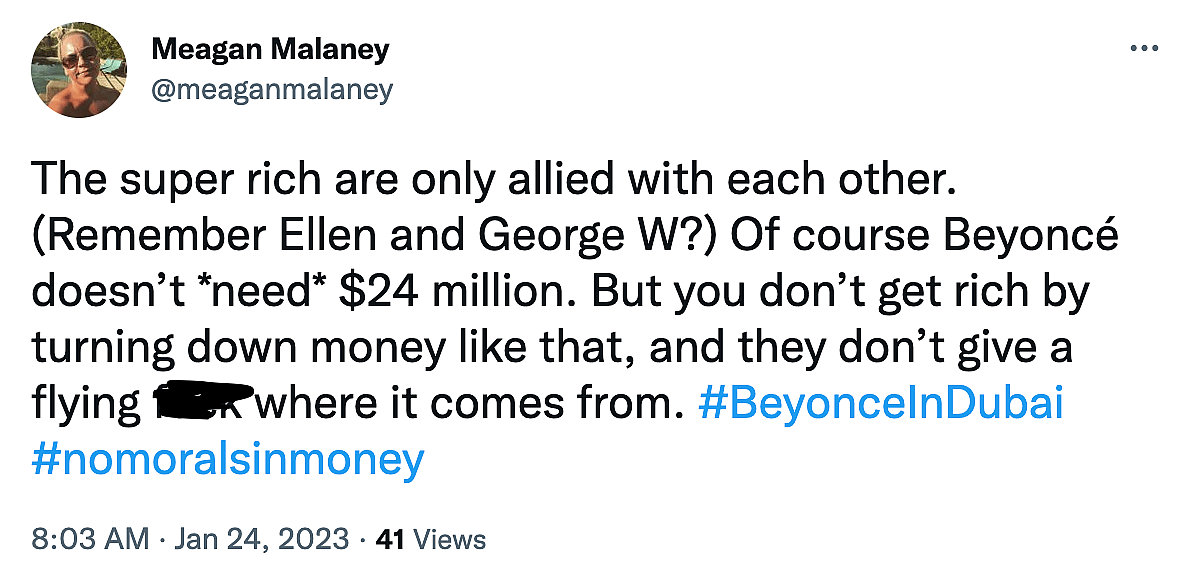Click Meagan Malaney's profile avatar photo
Image resolution: width=1192 pixels, height=576 pixels.
(79, 69)
